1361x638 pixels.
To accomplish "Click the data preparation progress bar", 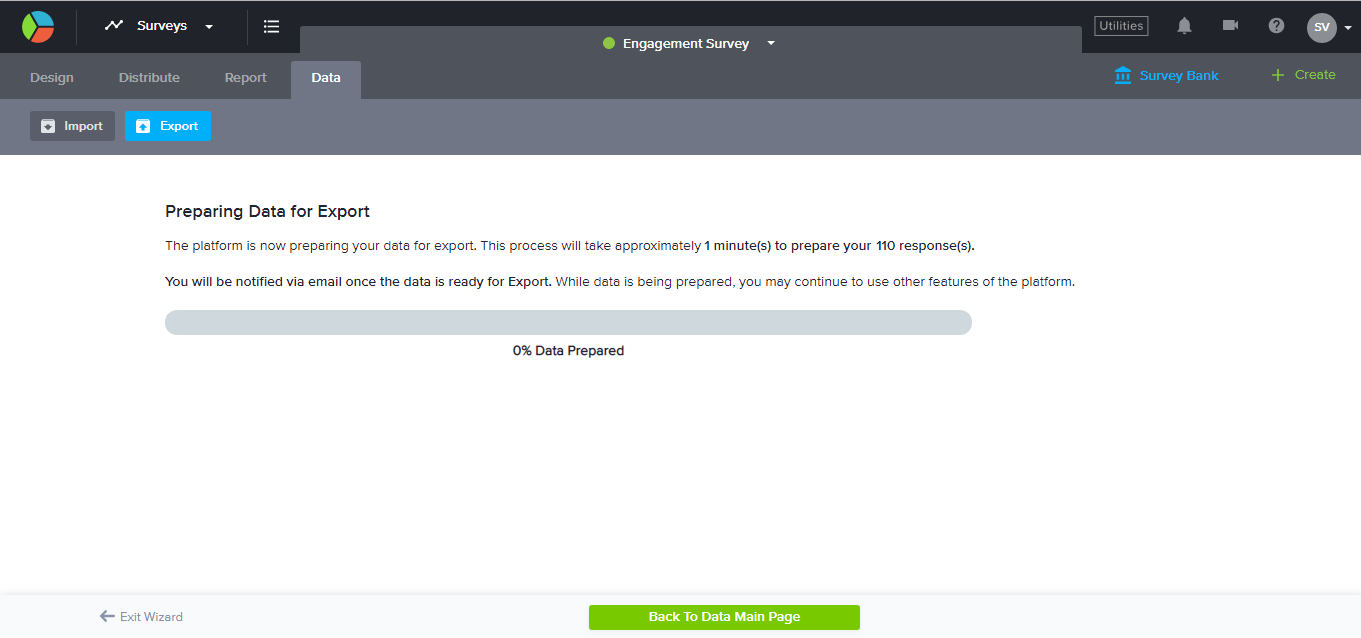I will pyautogui.click(x=568, y=322).
